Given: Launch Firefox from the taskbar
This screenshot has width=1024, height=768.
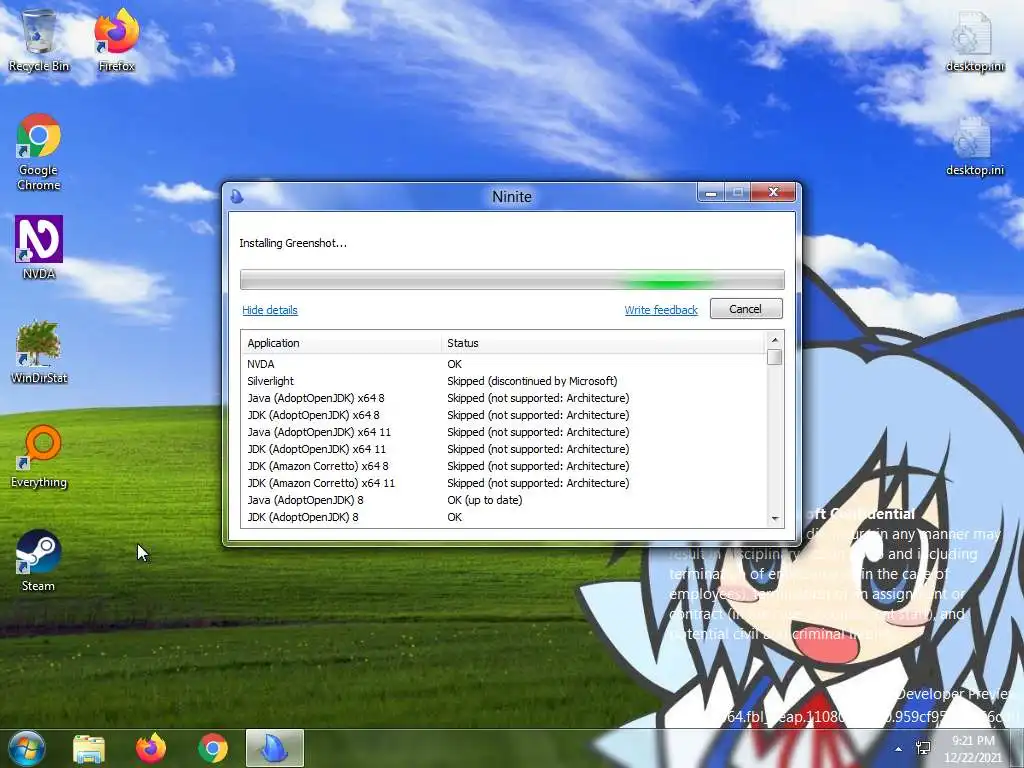Looking at the screenshot, I should [x=151, y=748].
